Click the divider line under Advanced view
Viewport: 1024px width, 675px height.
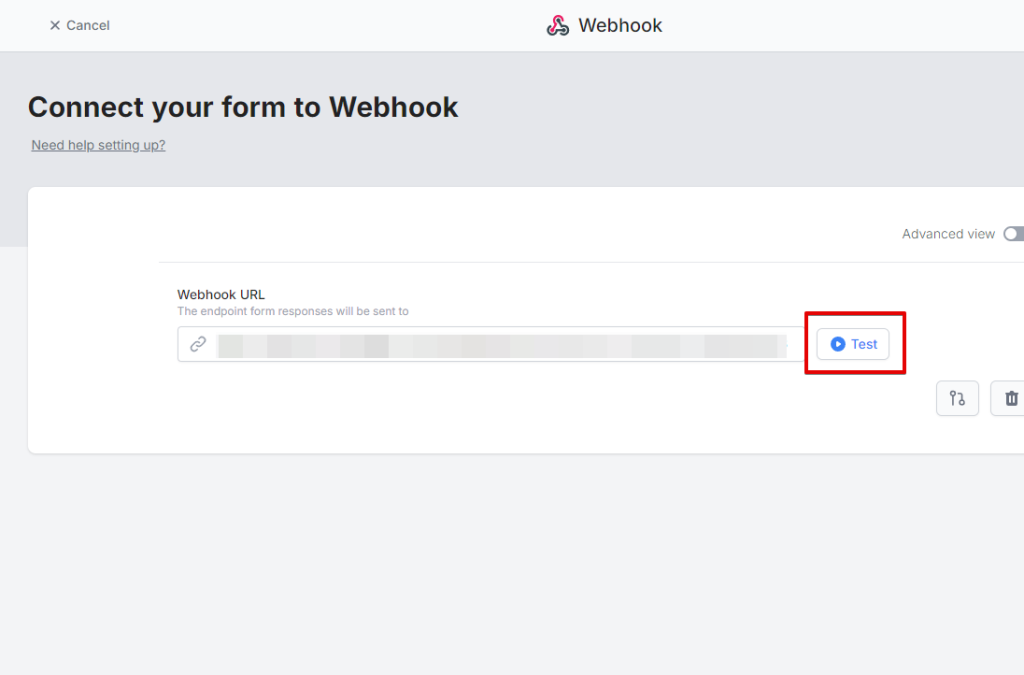[x=590, y=262]
